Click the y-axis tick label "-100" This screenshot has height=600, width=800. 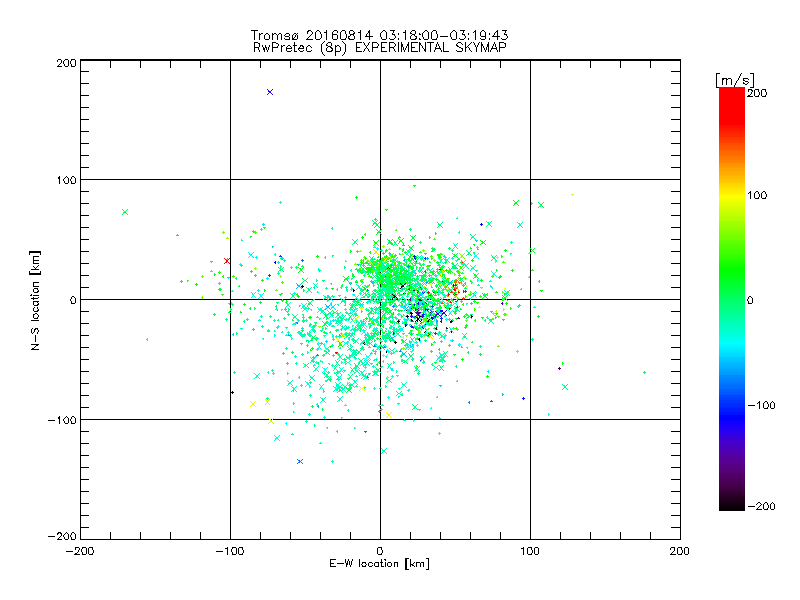62,420
